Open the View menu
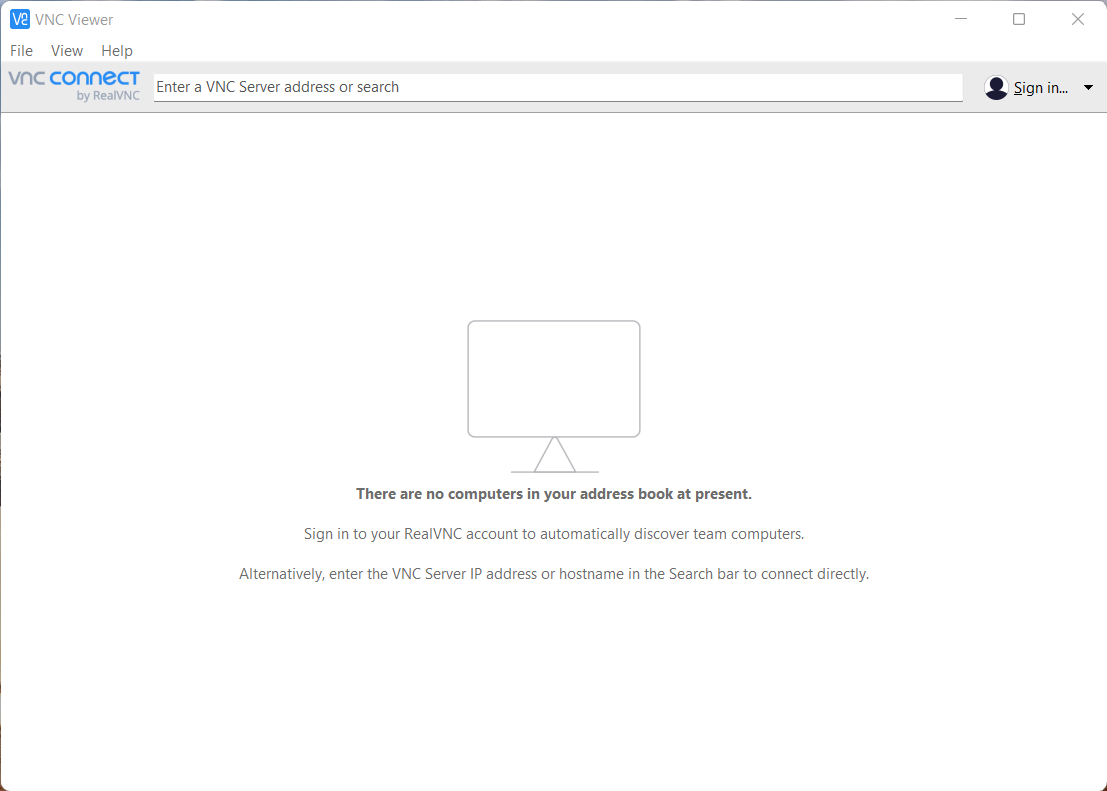Screen dimensions: 1107x791 click(x=67, y=51)
